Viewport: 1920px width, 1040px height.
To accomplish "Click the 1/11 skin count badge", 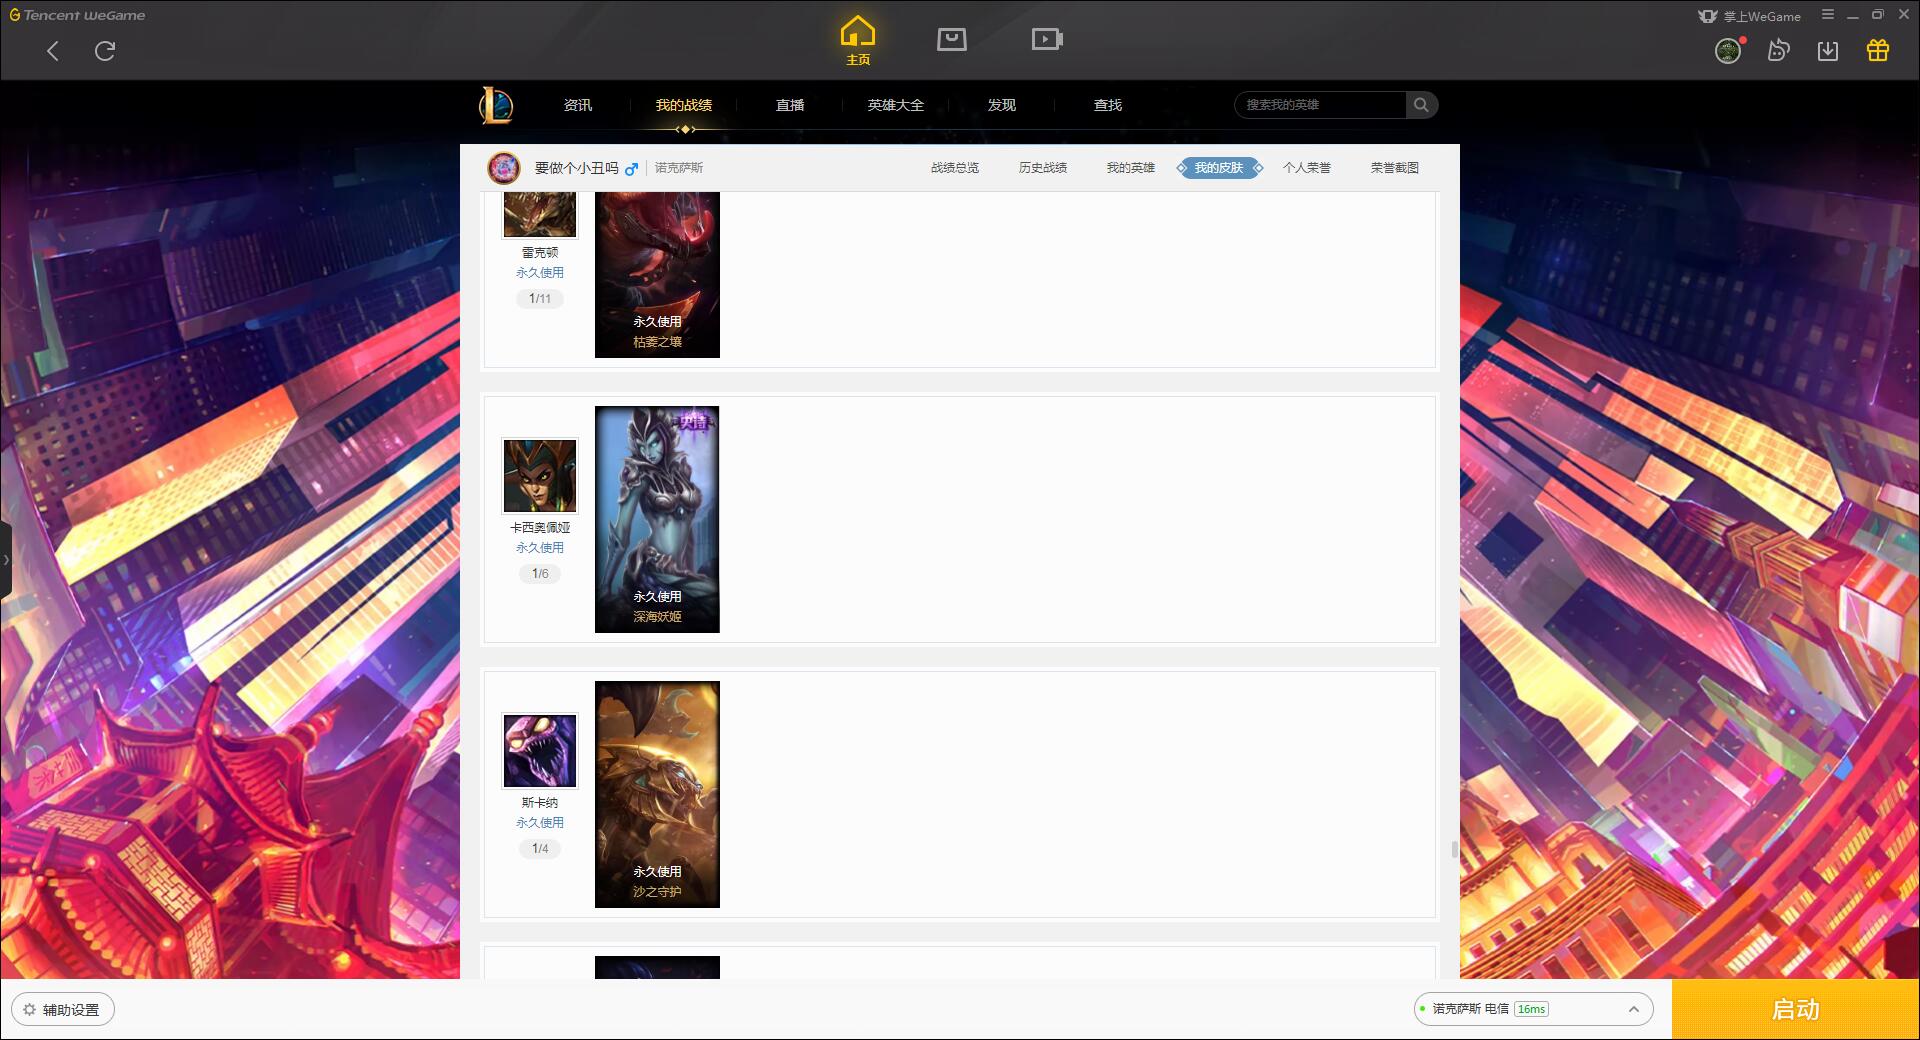I will (x=540, y=299).
